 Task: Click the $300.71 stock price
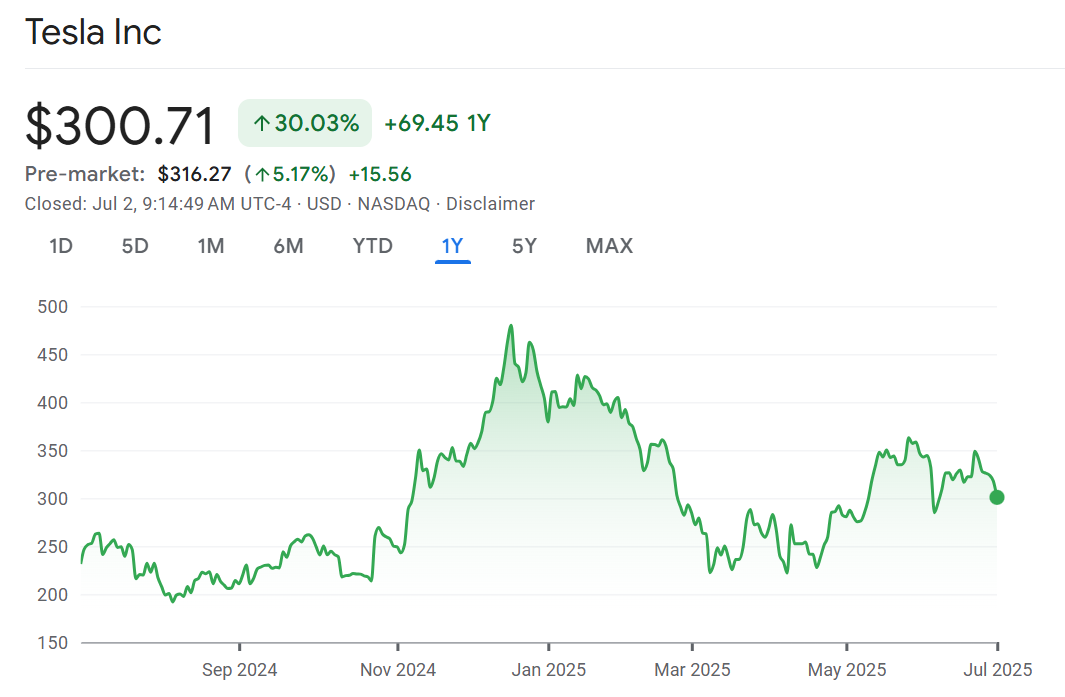point(120,126)
